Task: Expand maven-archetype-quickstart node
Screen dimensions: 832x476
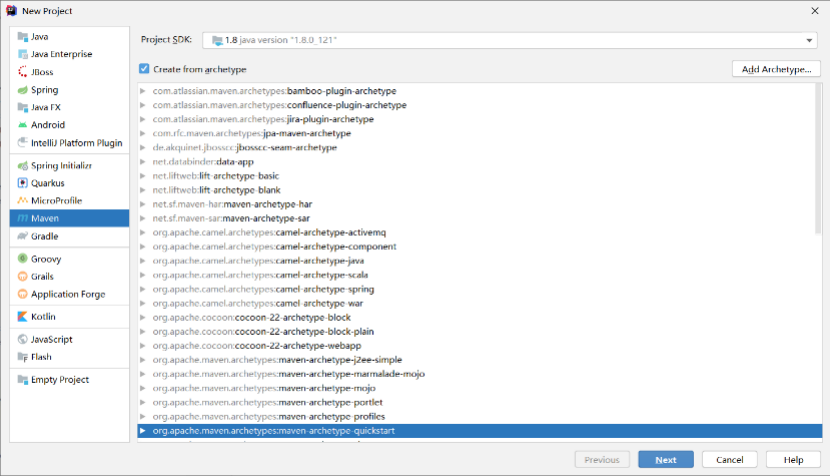Action: point(143,431)
